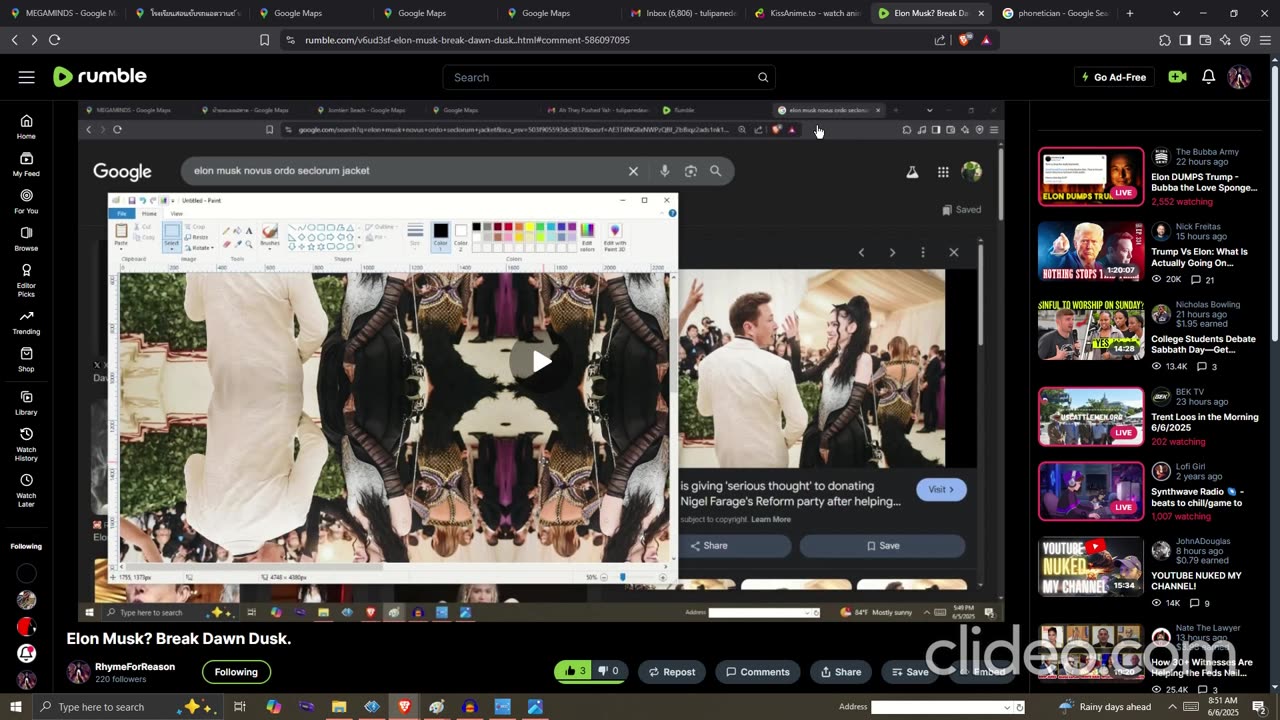Open Library in the Rumble sidebar

[x=26, y=403]
